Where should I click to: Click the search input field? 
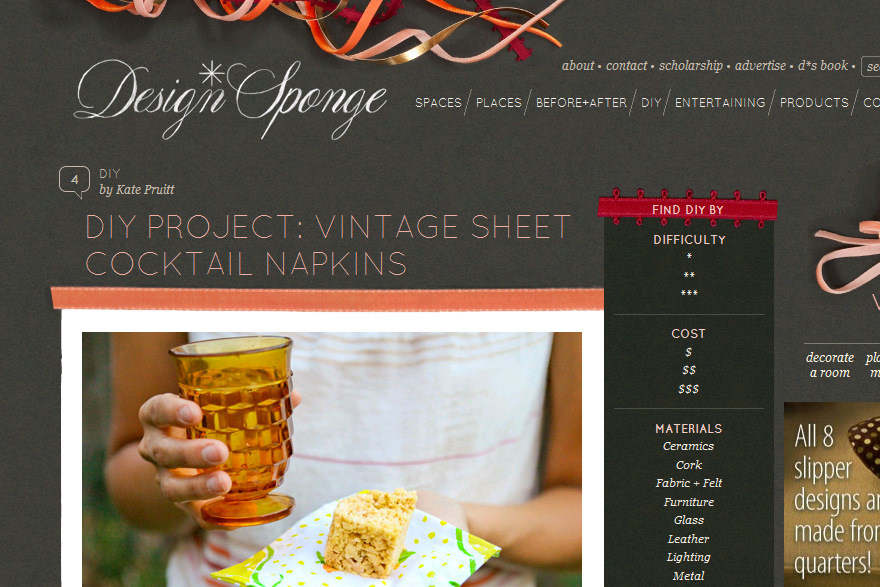(871, 66)
